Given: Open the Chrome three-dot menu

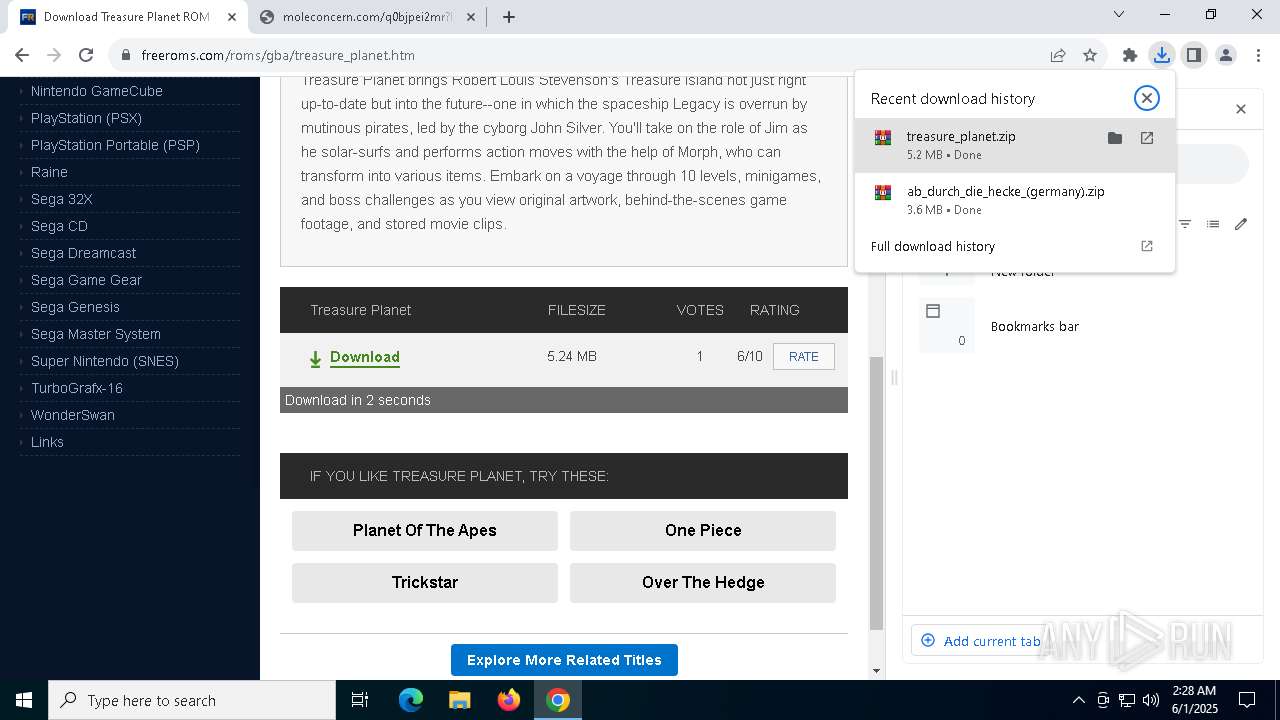Looking at the screenshot, I should (1258, 55).
